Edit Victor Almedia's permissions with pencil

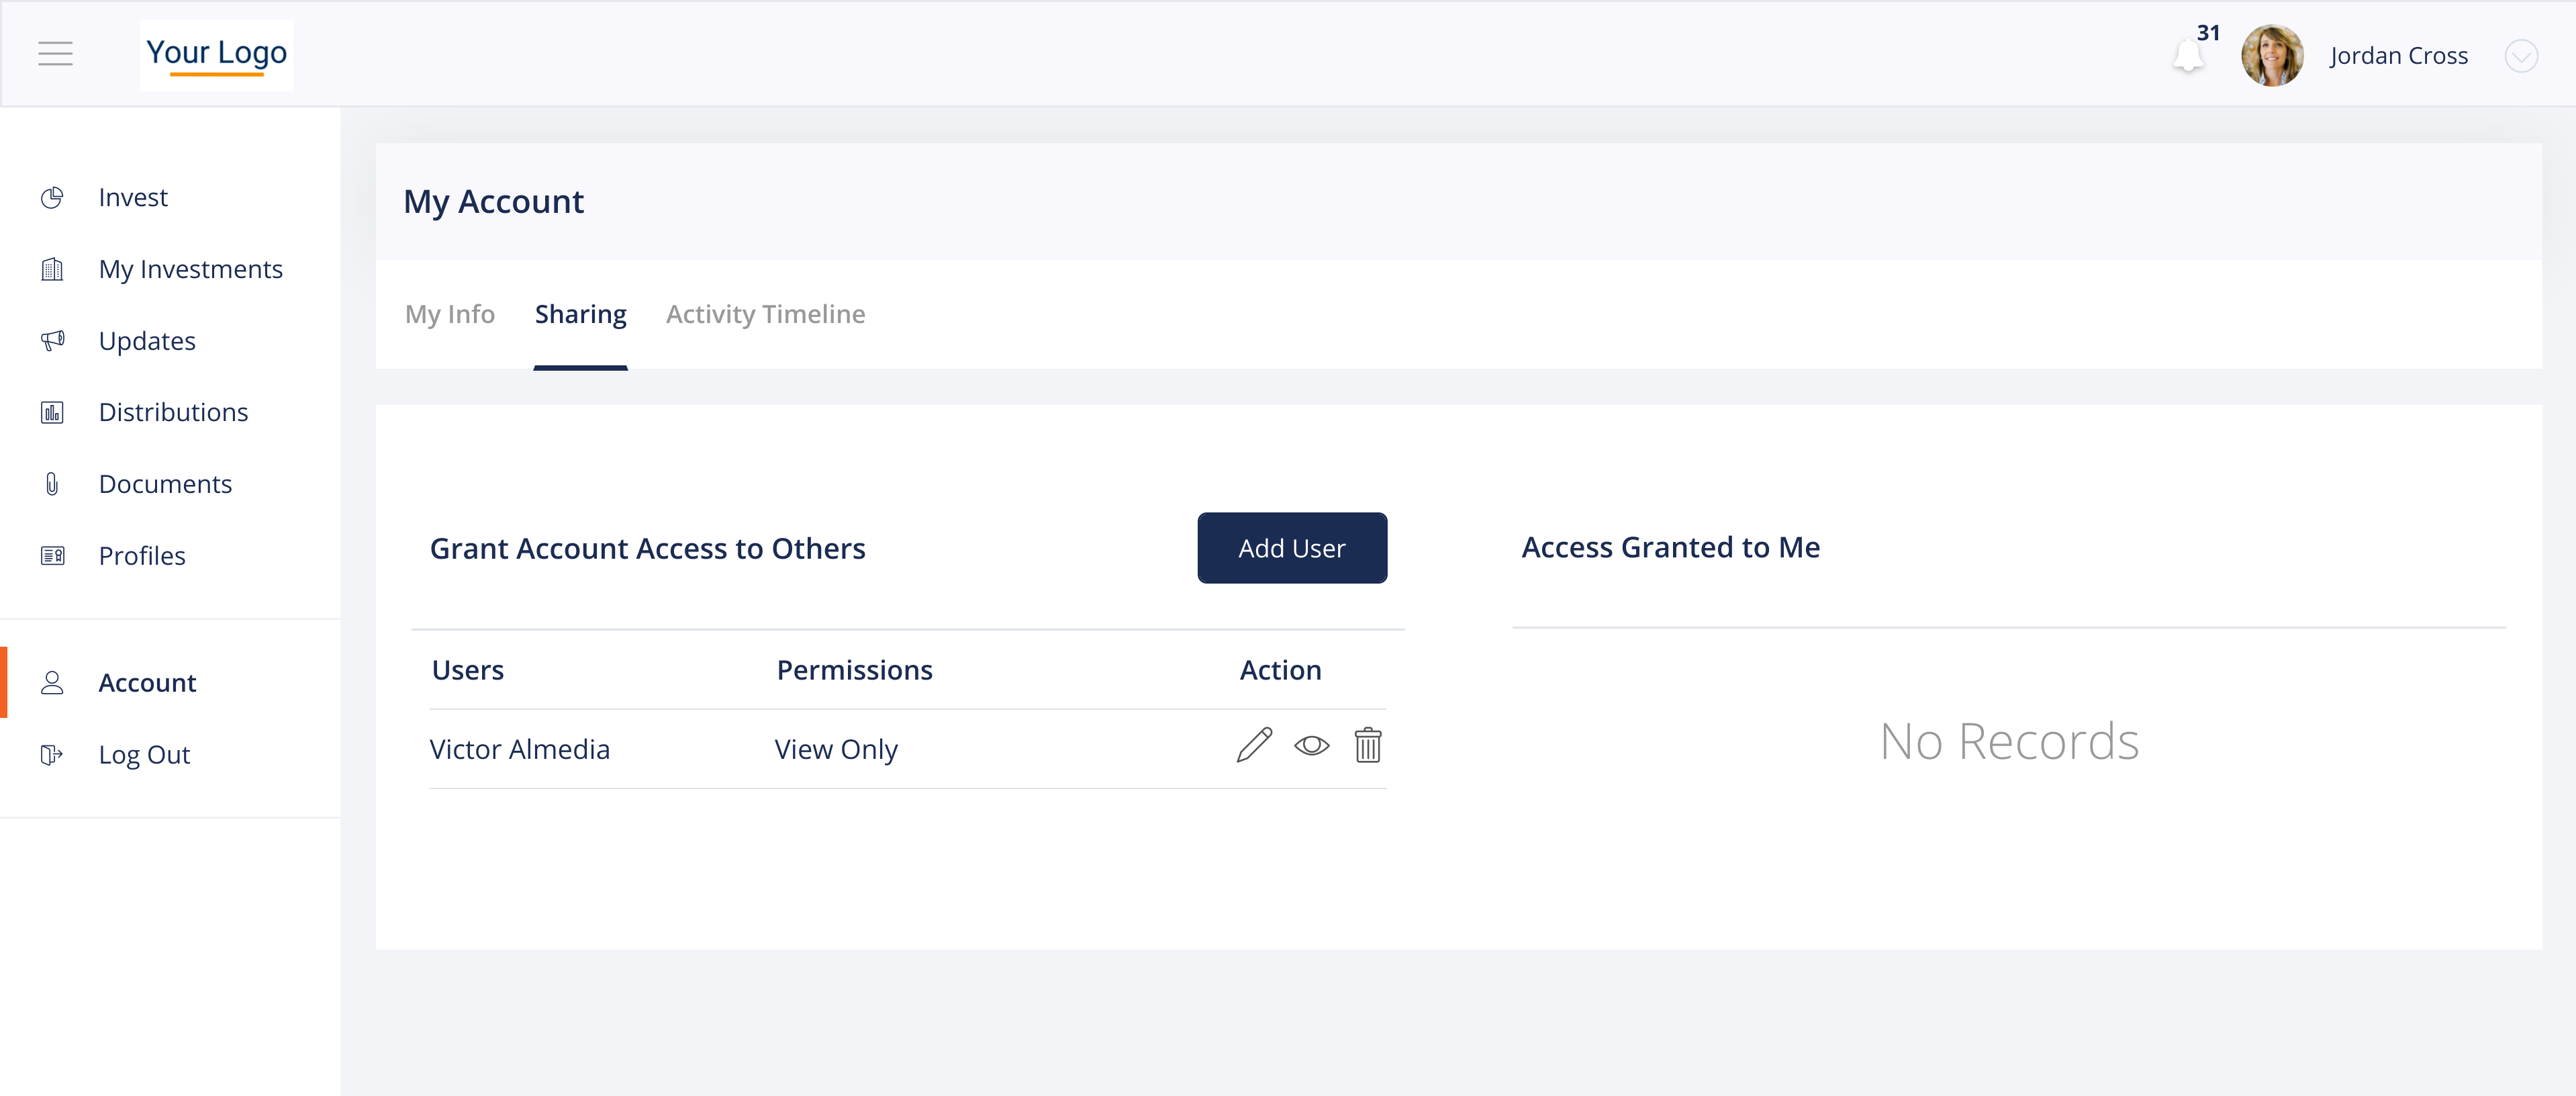click(1254, 746)
